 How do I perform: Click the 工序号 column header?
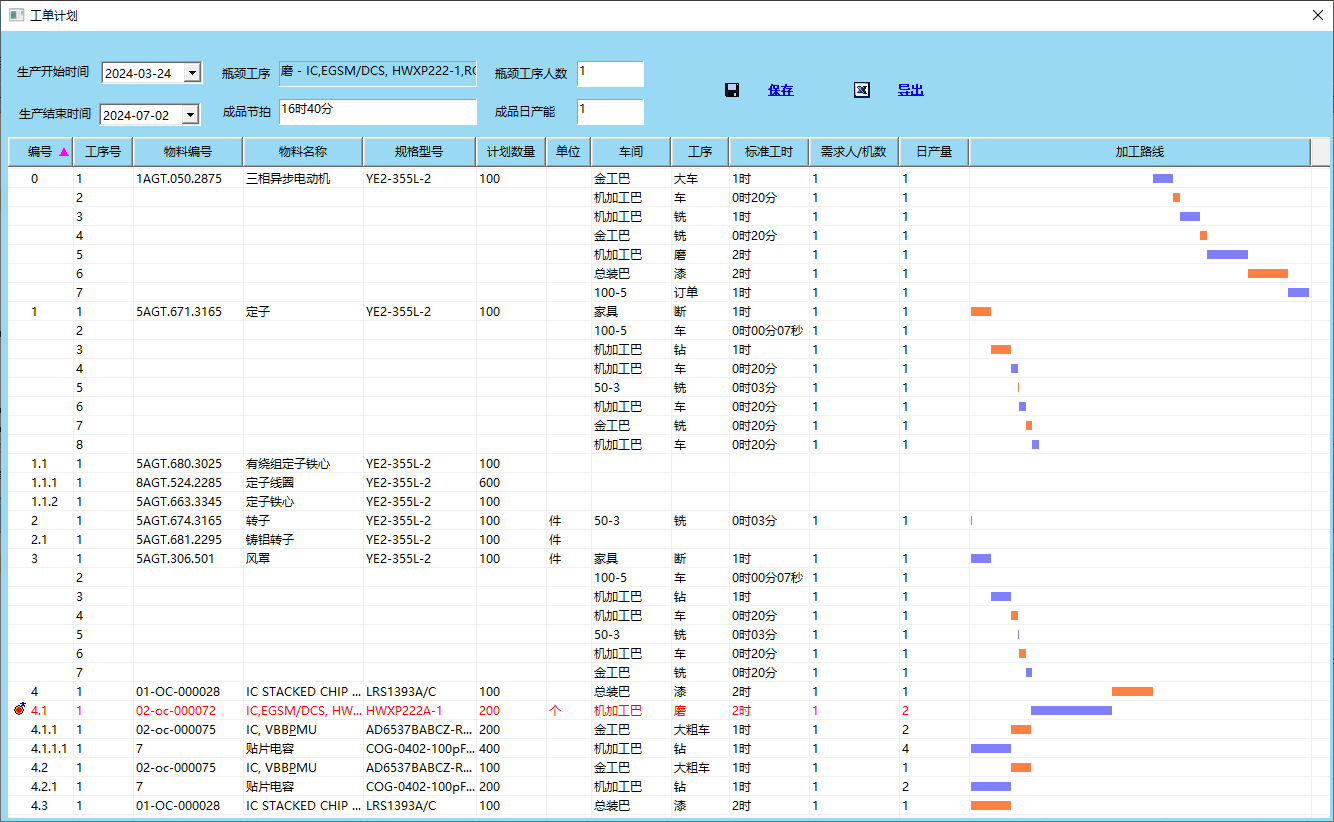point(103,152)
